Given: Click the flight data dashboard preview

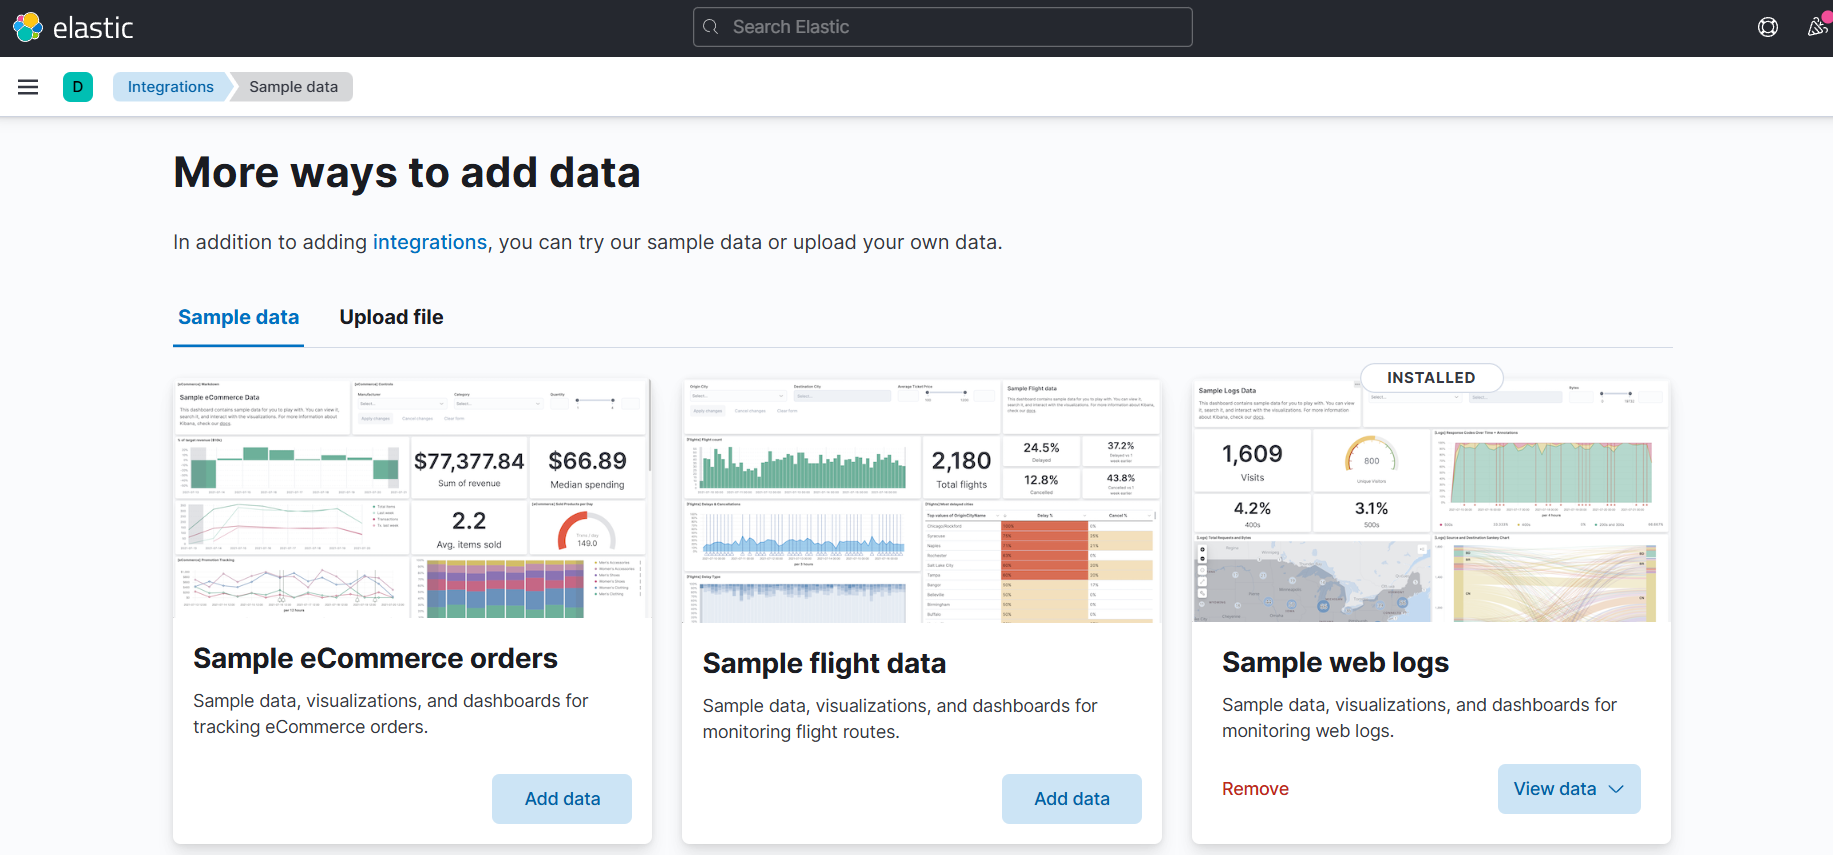Looking at the screenshot, I should point(921,500).
